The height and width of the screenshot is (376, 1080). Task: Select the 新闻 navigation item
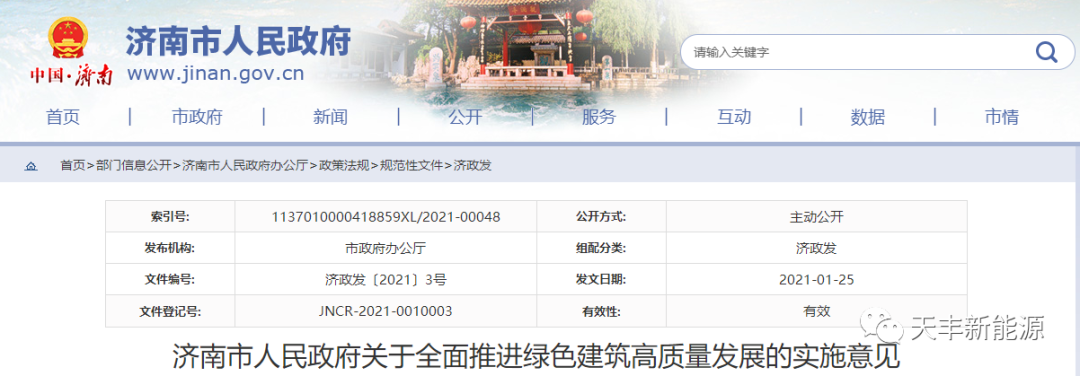(x=331, y=117)
